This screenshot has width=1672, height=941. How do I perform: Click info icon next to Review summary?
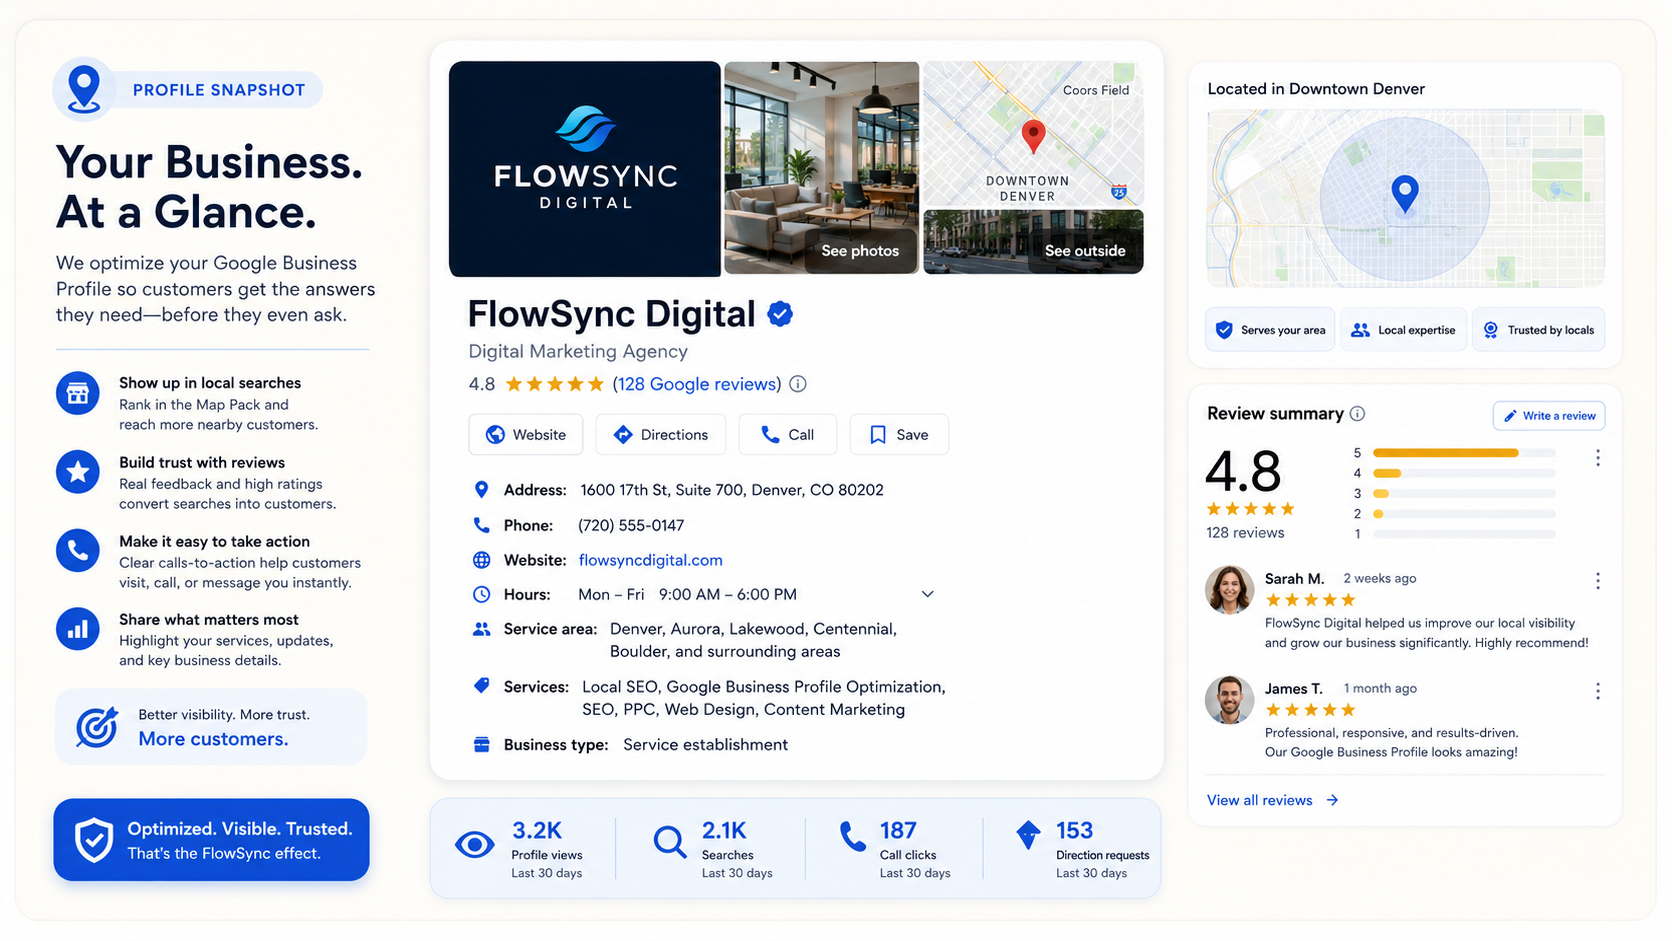1357,413
